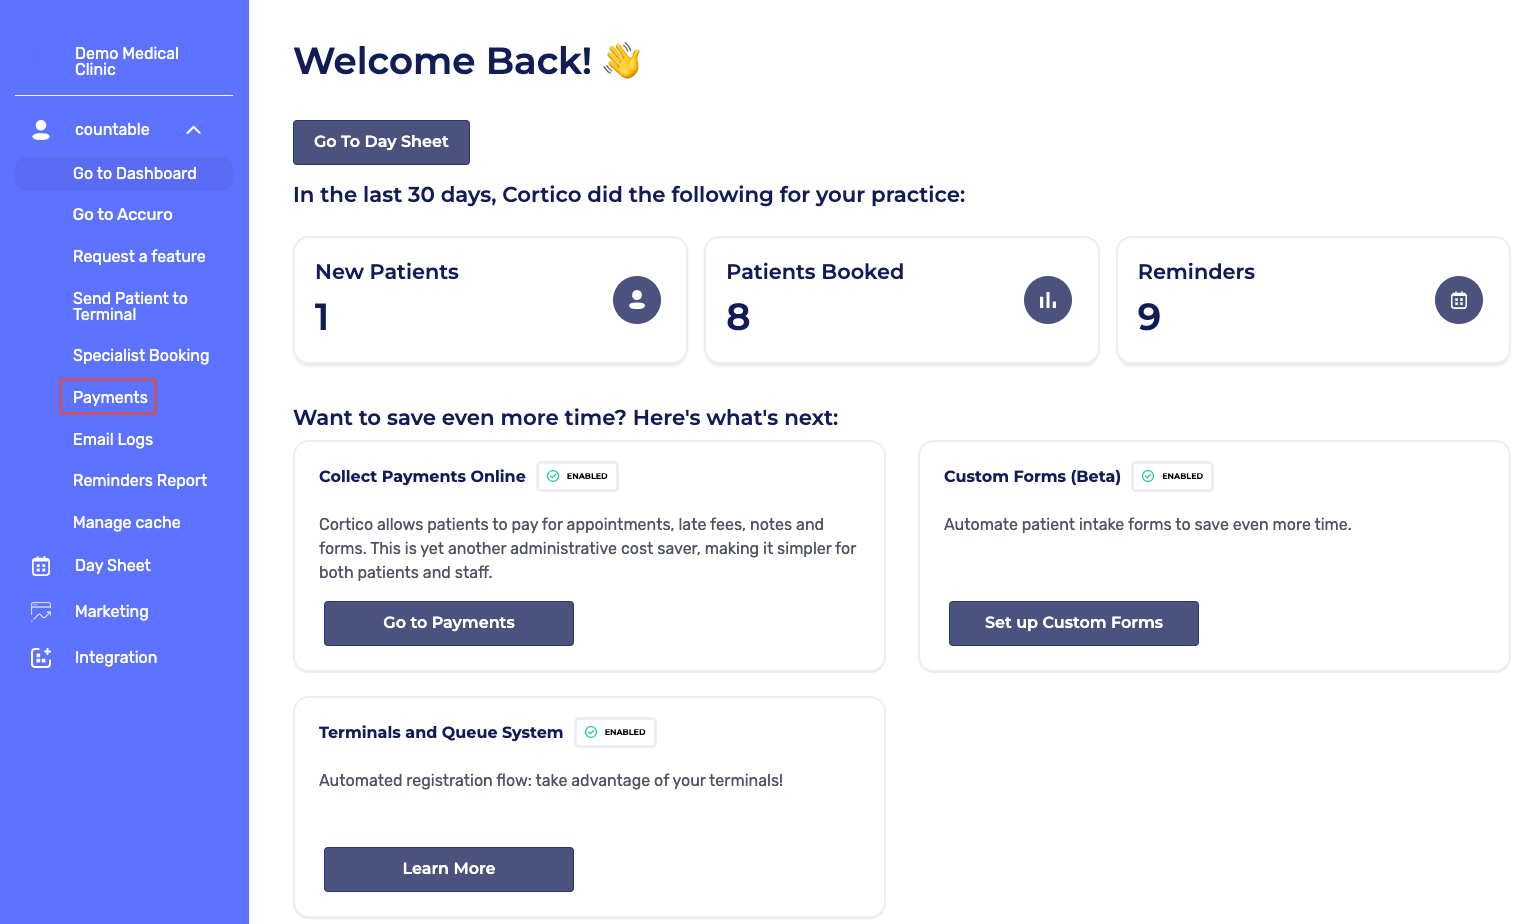Viewport: 1530px width, 924px height.
Task: Click the Reminders calendar icon
Action: click(1459, 300)
